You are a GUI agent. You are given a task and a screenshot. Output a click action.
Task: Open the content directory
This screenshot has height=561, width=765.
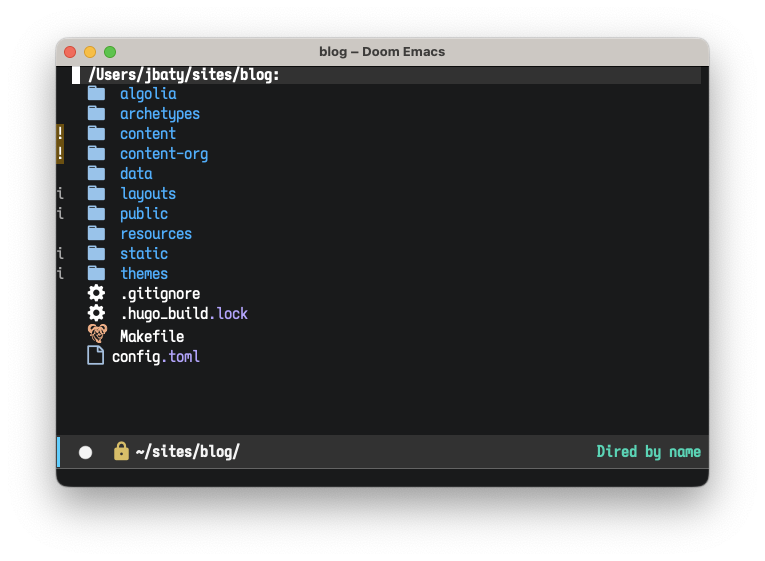(148, 134)
